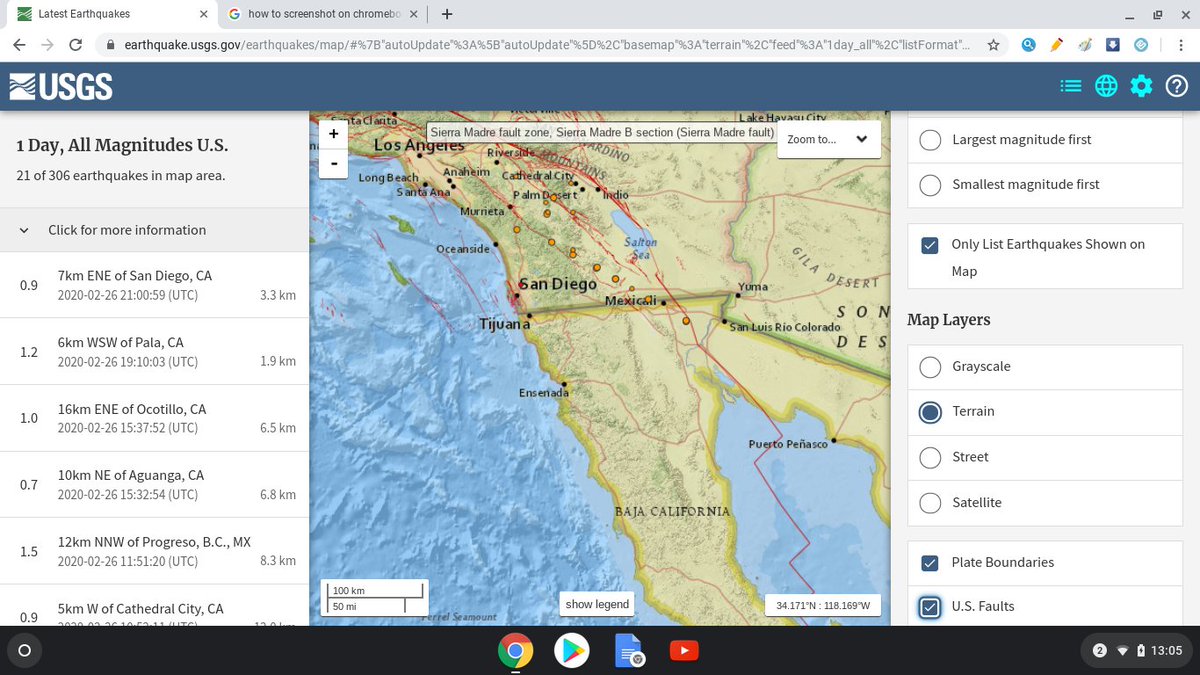Close the 'how to screenshot' tab

click(x=416, y=14)
